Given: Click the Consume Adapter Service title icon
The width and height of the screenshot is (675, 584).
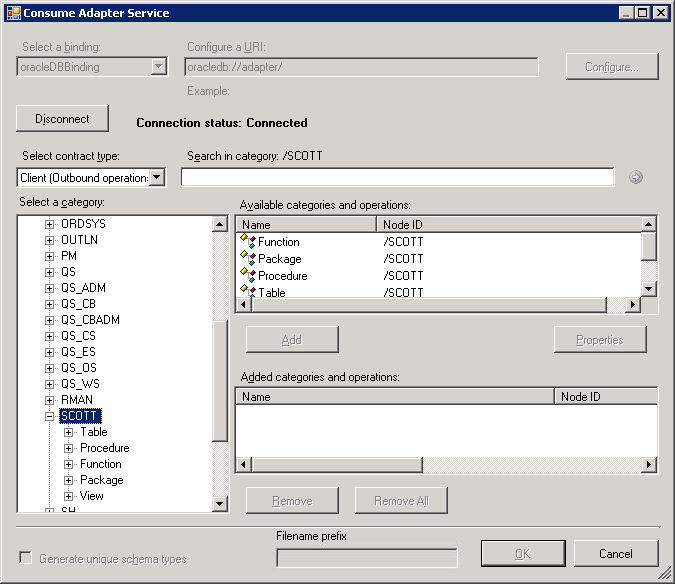Looking at the screenshot, I should (14, 13).
